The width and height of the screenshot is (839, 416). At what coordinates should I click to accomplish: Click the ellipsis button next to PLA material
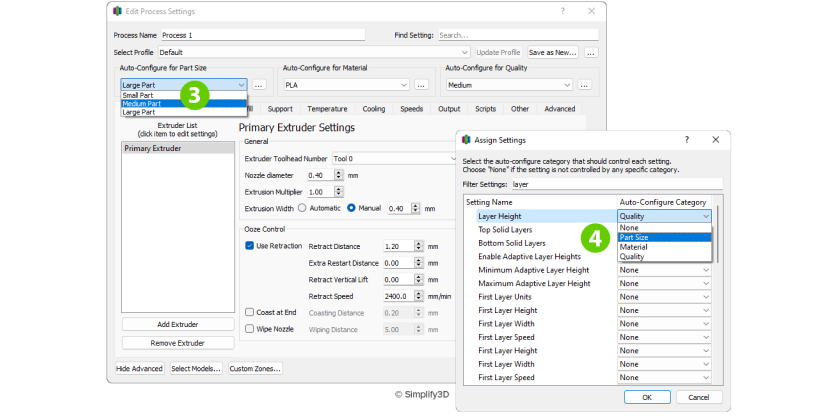point(421,85)
